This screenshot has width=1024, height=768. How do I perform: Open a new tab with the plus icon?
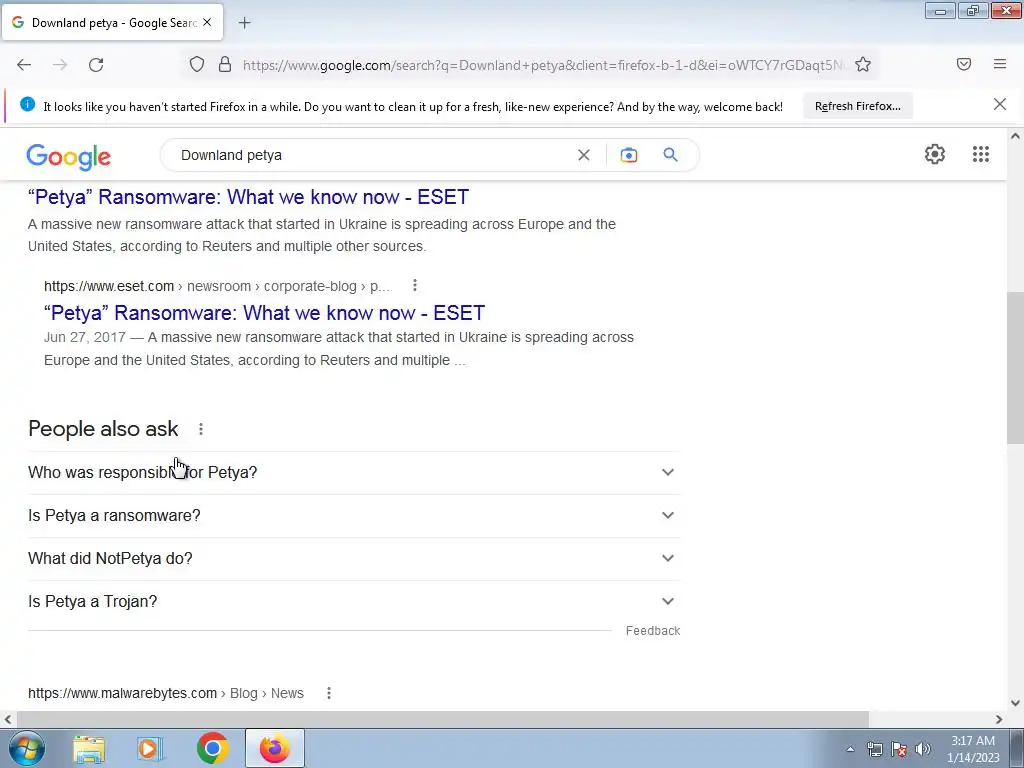[x=244, y=23]
